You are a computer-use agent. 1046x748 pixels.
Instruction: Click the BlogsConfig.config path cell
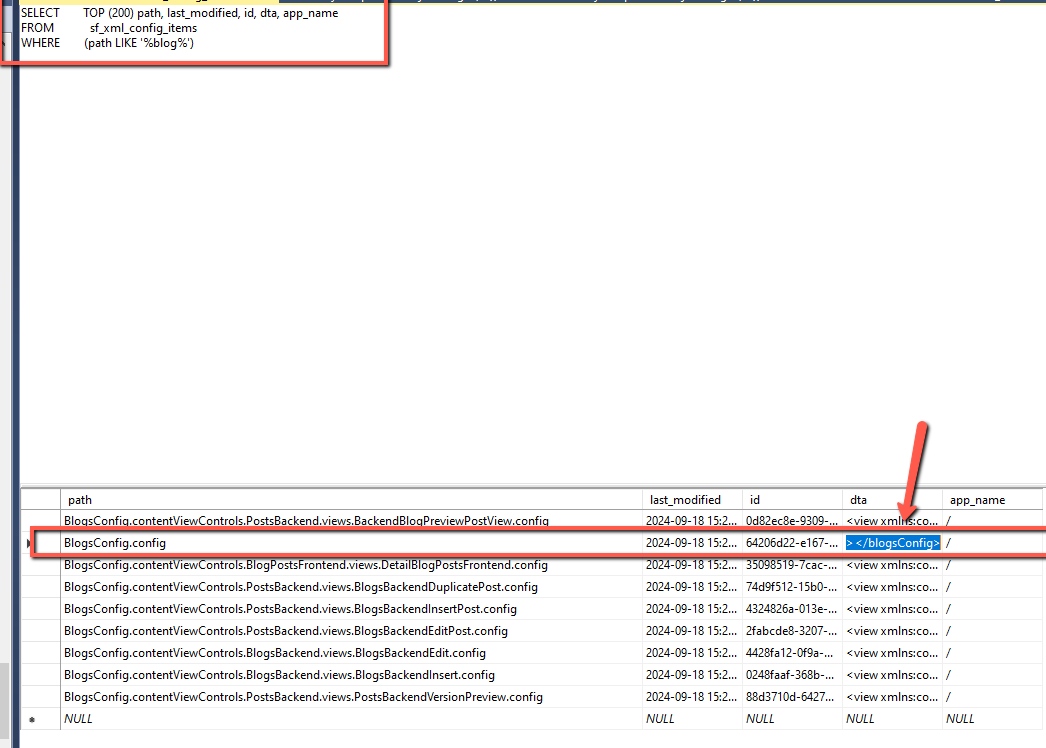pyautogui.click(x=351, y=543)
